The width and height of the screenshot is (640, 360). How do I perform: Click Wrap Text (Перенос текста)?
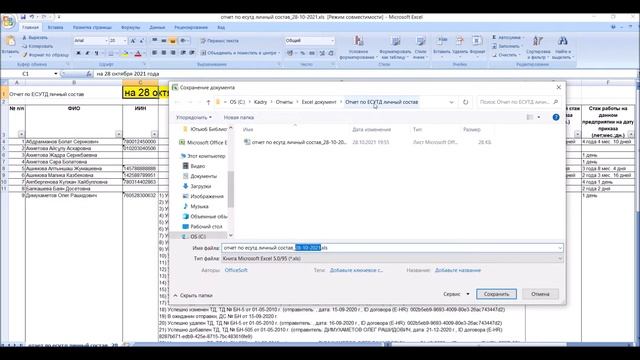coord(219,41)
